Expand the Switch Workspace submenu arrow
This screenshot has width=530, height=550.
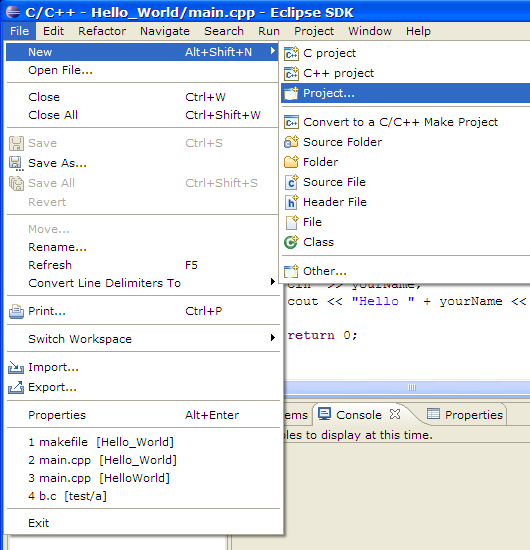273,337
